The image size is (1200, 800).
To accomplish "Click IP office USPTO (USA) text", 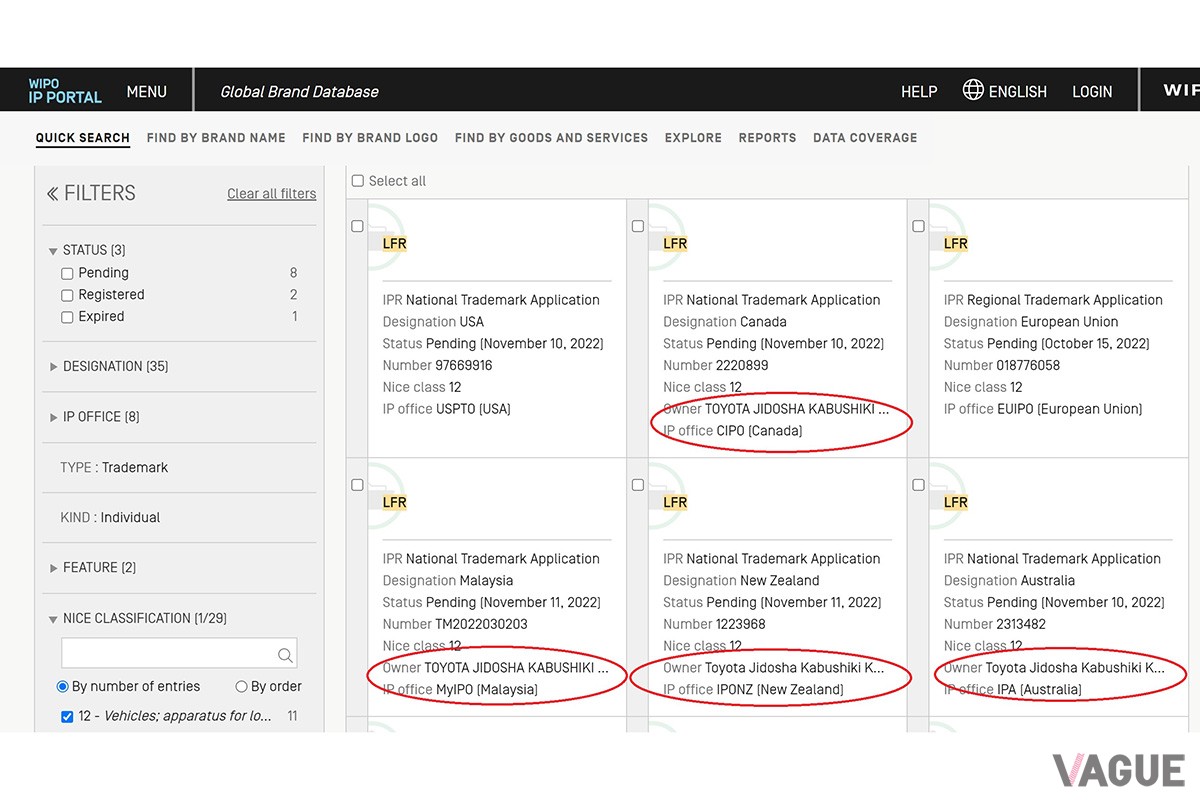I will click(x=447, y=409).
